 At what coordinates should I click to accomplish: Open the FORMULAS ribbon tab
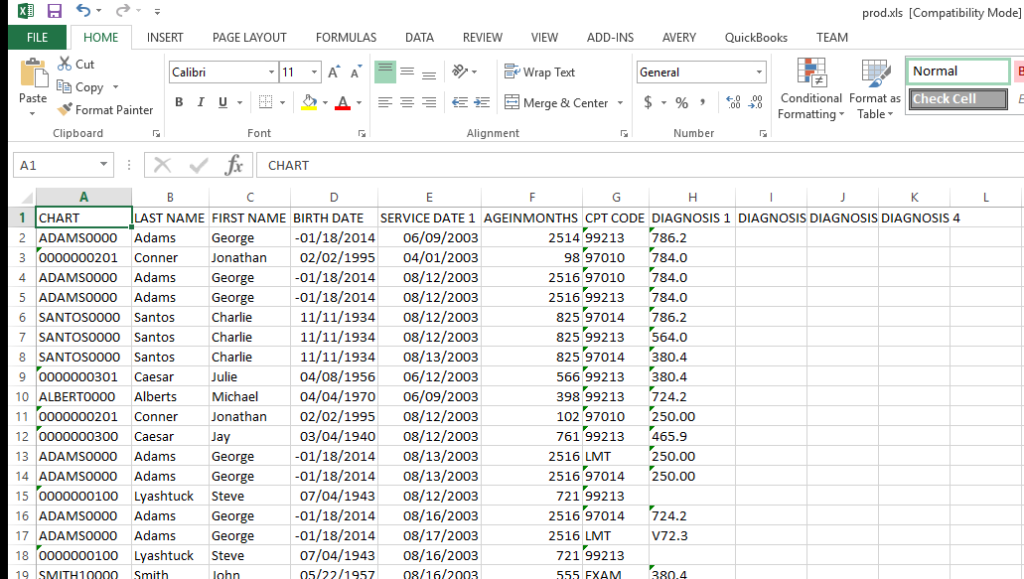(346, 38)
